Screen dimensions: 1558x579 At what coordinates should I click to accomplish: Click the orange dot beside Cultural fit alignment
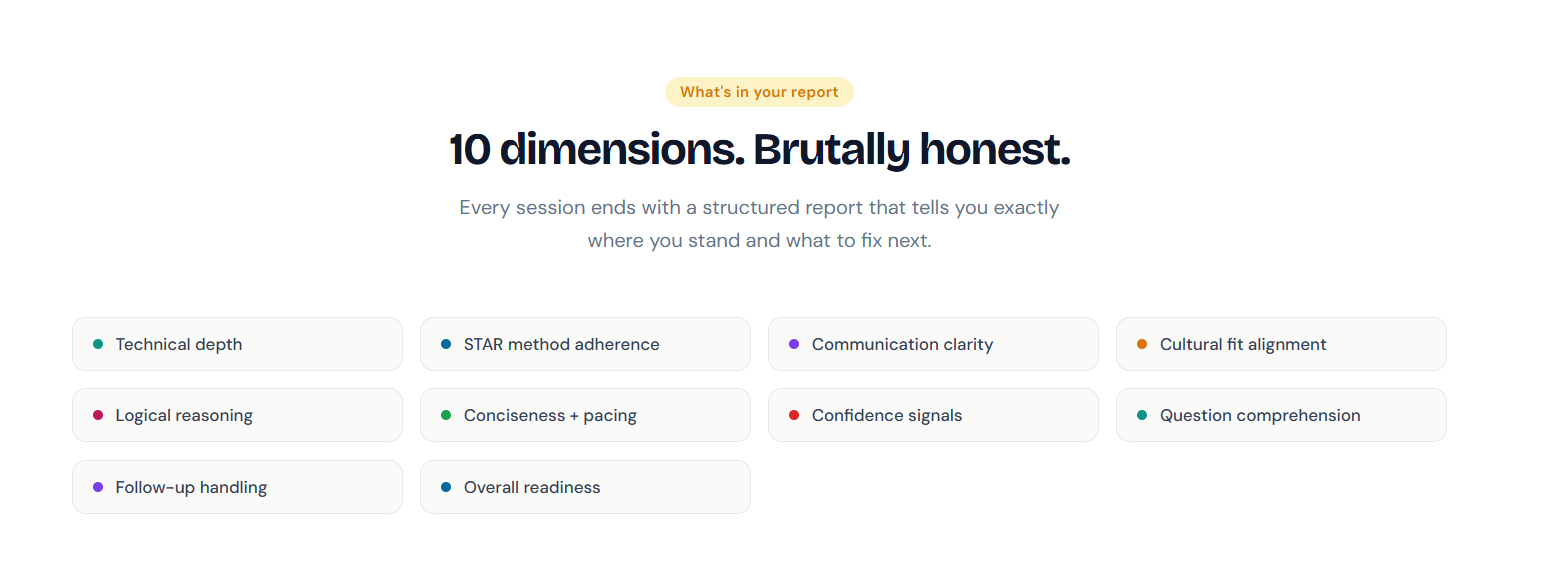coord(1142,344)
